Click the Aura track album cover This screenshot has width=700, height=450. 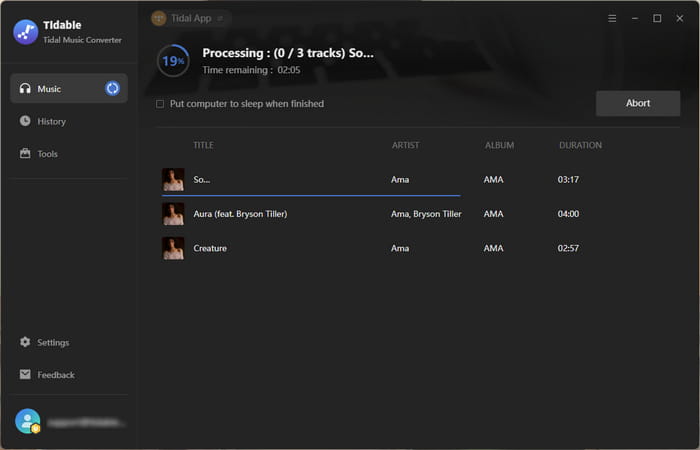(173, 214)
